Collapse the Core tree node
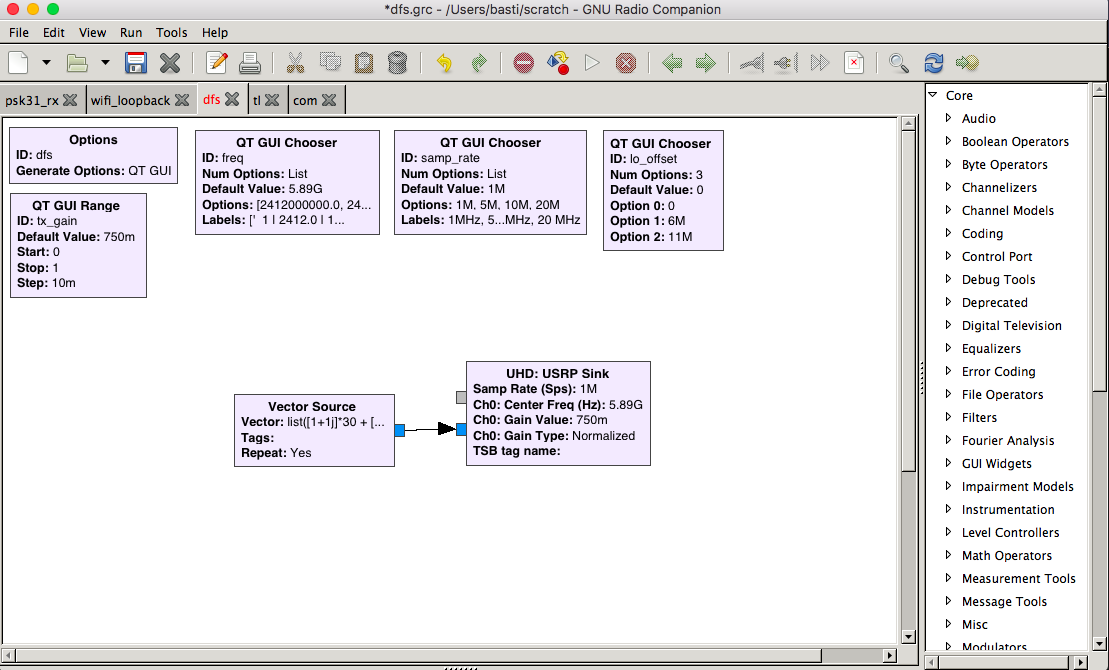Screen dimensions: 1109x670 click(933, 95)
